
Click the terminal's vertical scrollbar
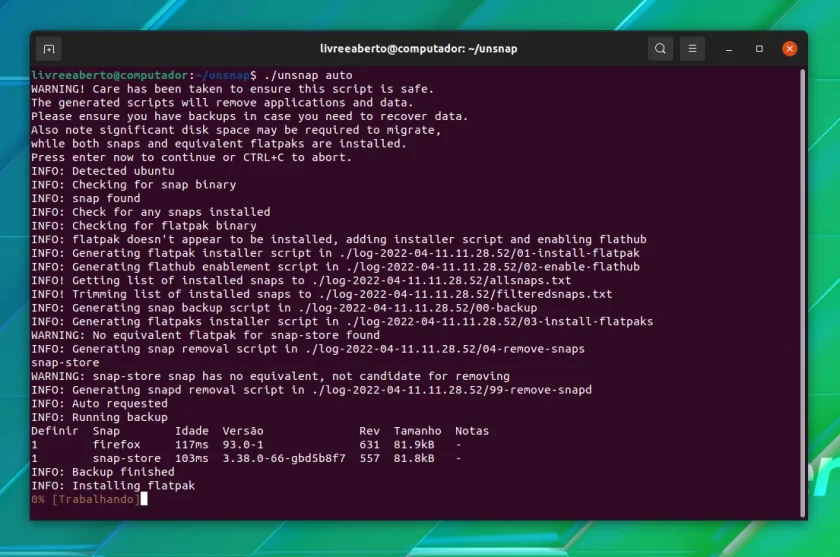click(802, 292)
